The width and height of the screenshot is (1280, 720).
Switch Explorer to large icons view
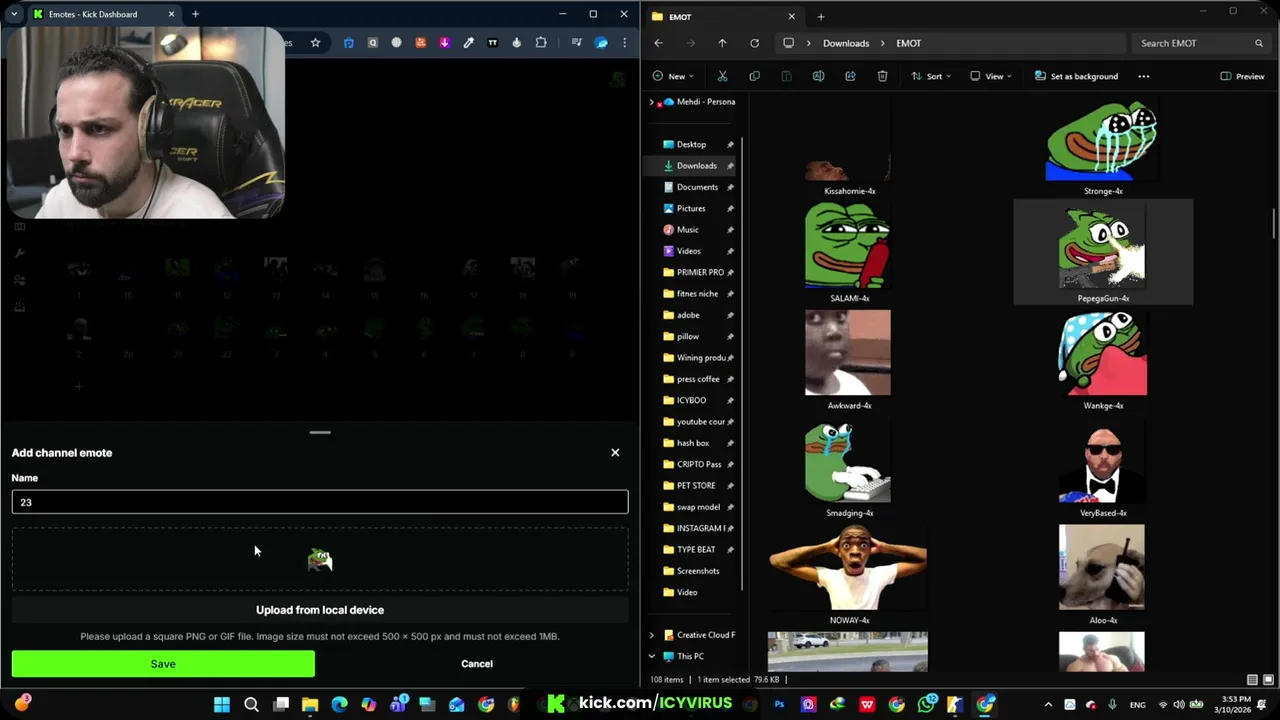[x=1268, y=680]
